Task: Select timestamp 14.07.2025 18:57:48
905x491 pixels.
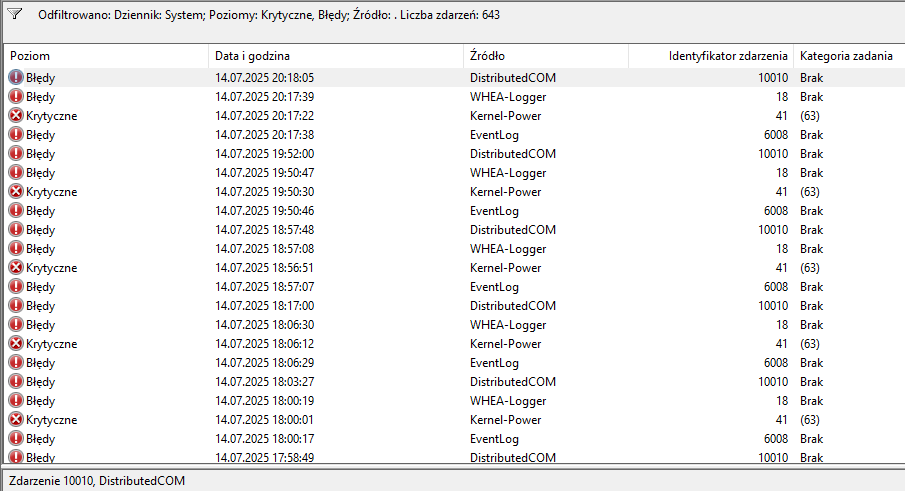Action: click(264, 230)
